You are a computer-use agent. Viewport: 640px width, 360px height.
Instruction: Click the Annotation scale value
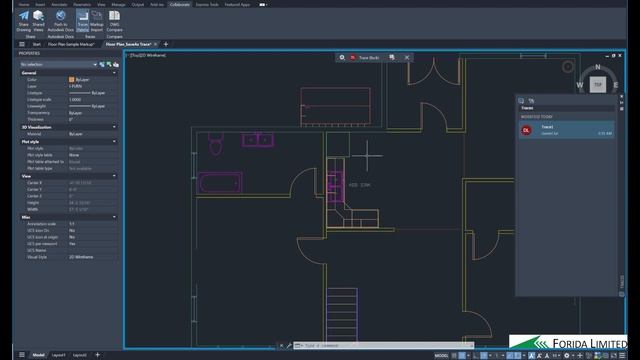pos(93,224)
